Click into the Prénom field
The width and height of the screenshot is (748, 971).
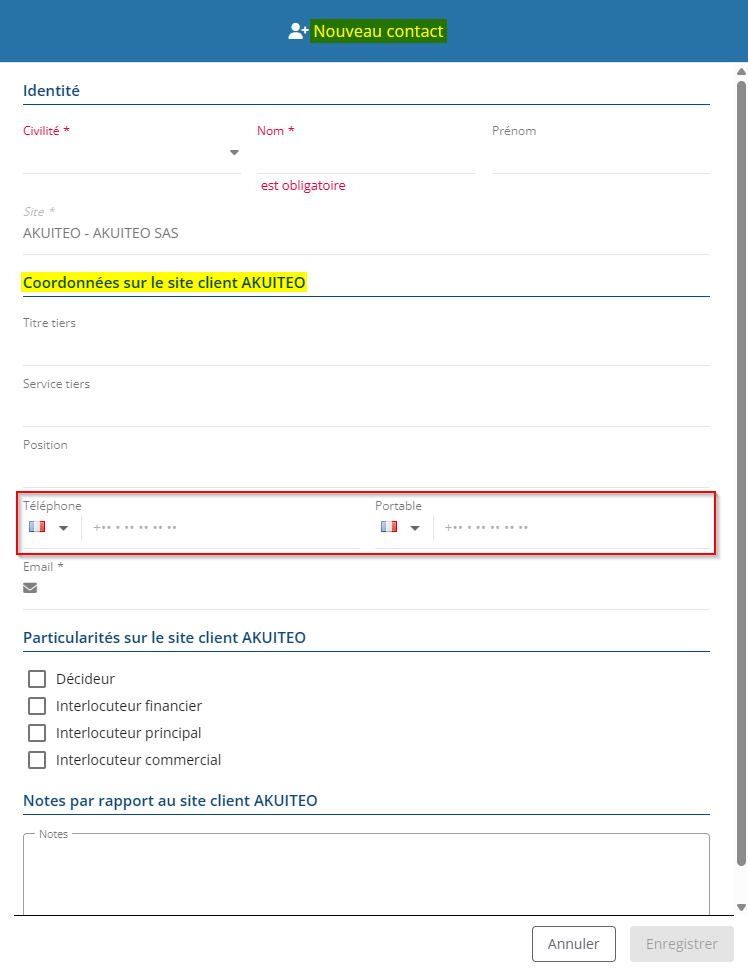[x=600, y=157]
